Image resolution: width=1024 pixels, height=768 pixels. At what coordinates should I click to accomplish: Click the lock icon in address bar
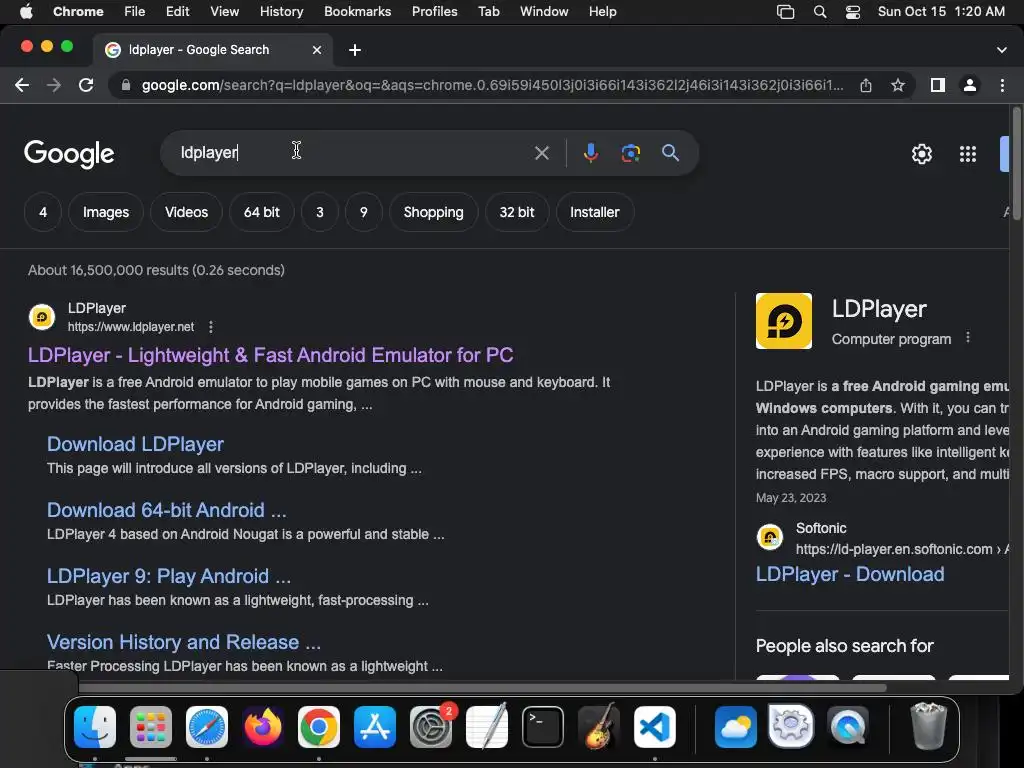pyautogui.click(x=125, y=85)
